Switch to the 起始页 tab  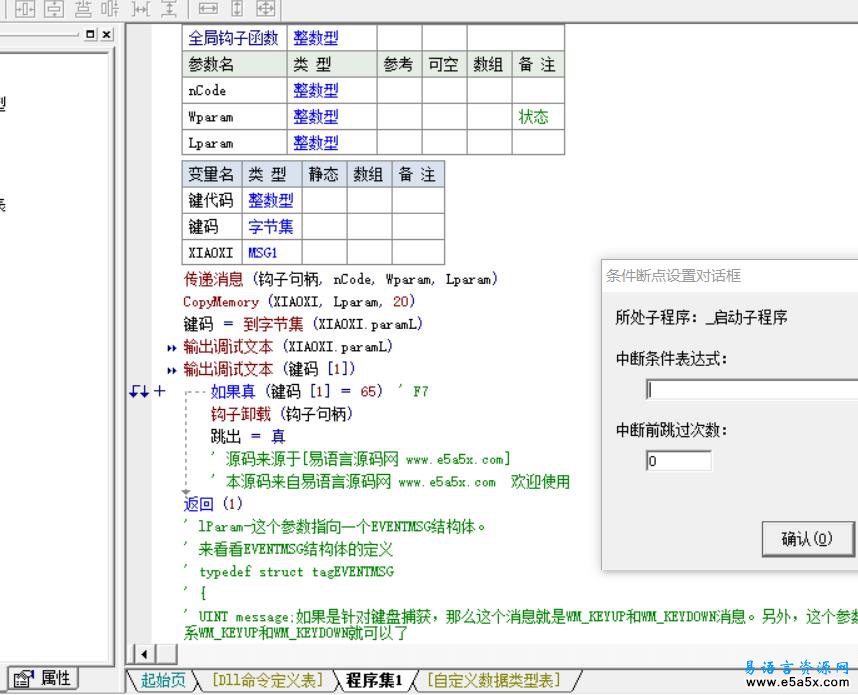click(163, 680)
